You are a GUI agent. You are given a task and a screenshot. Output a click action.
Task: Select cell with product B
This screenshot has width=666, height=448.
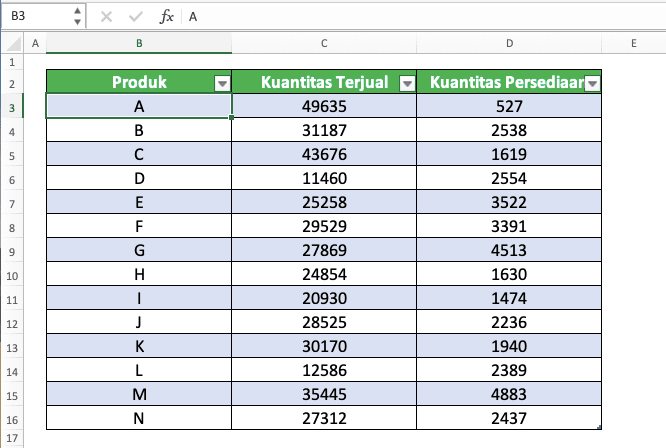(x=139, y=130)
